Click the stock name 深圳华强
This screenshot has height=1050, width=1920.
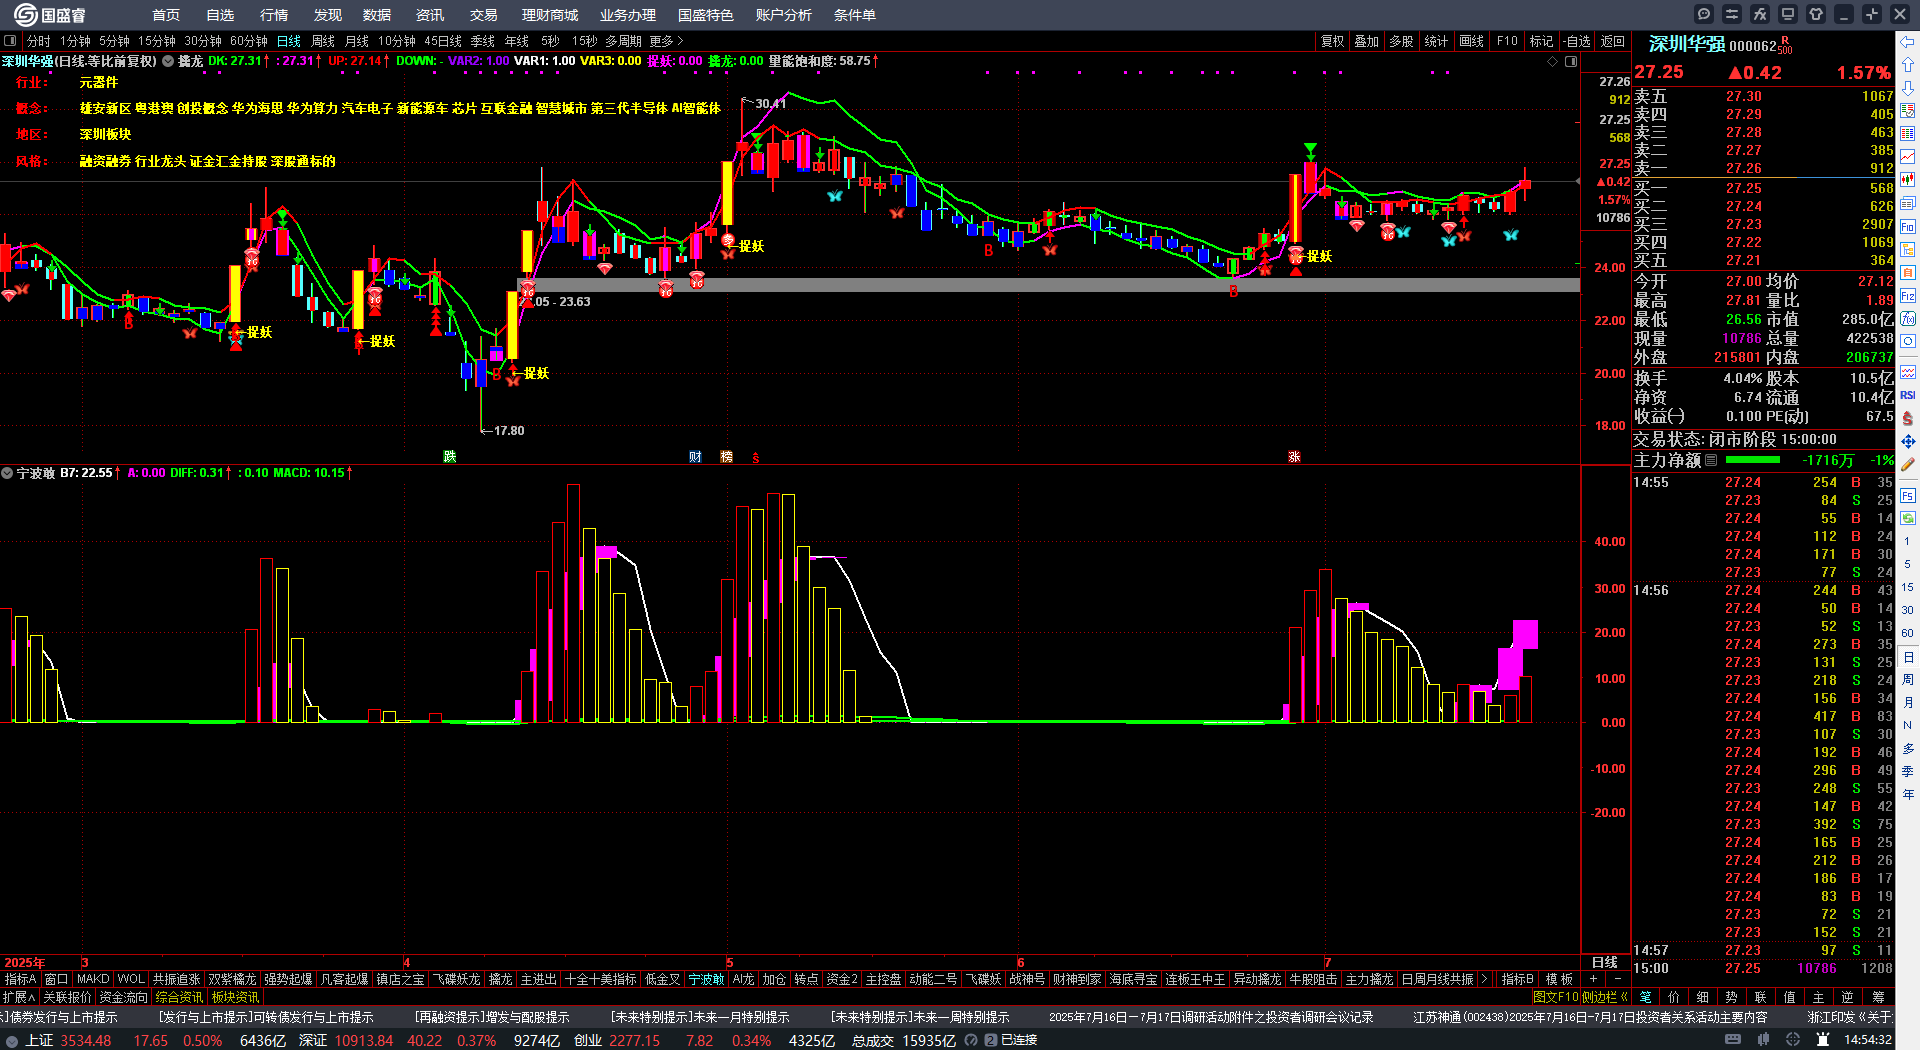(1686, 45)
